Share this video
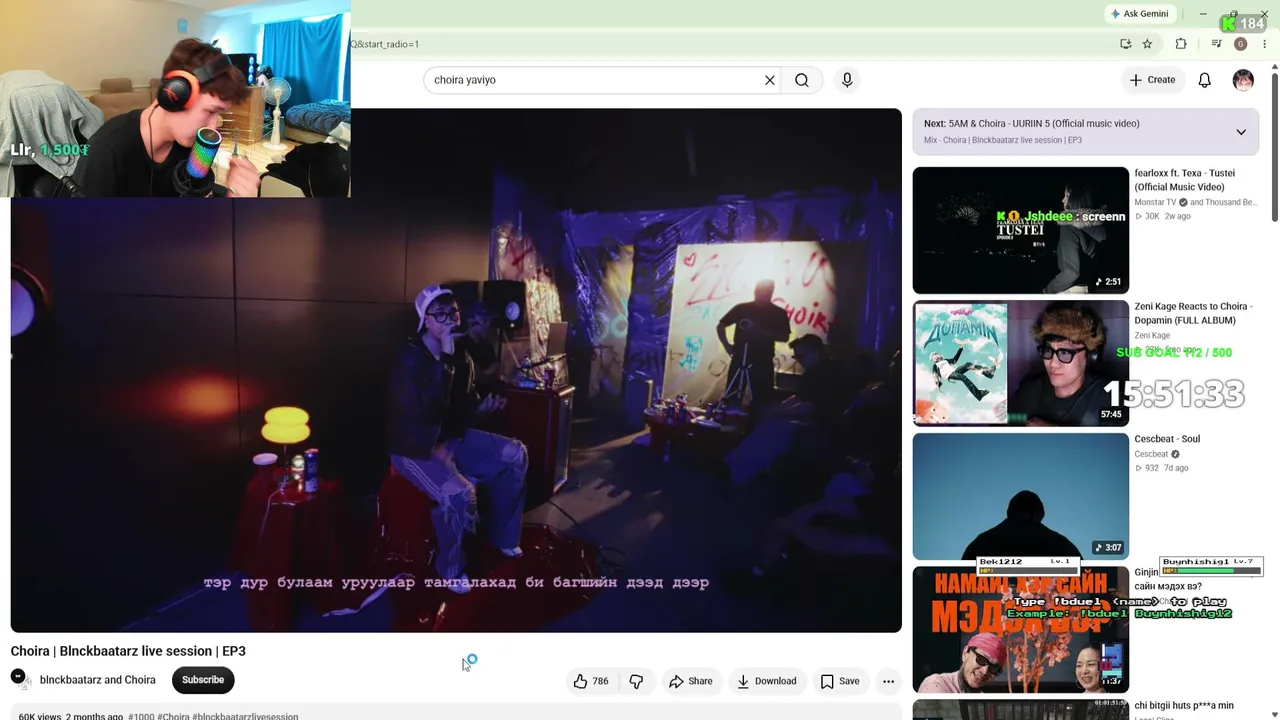1280x720 pixels. pos(691,681)
